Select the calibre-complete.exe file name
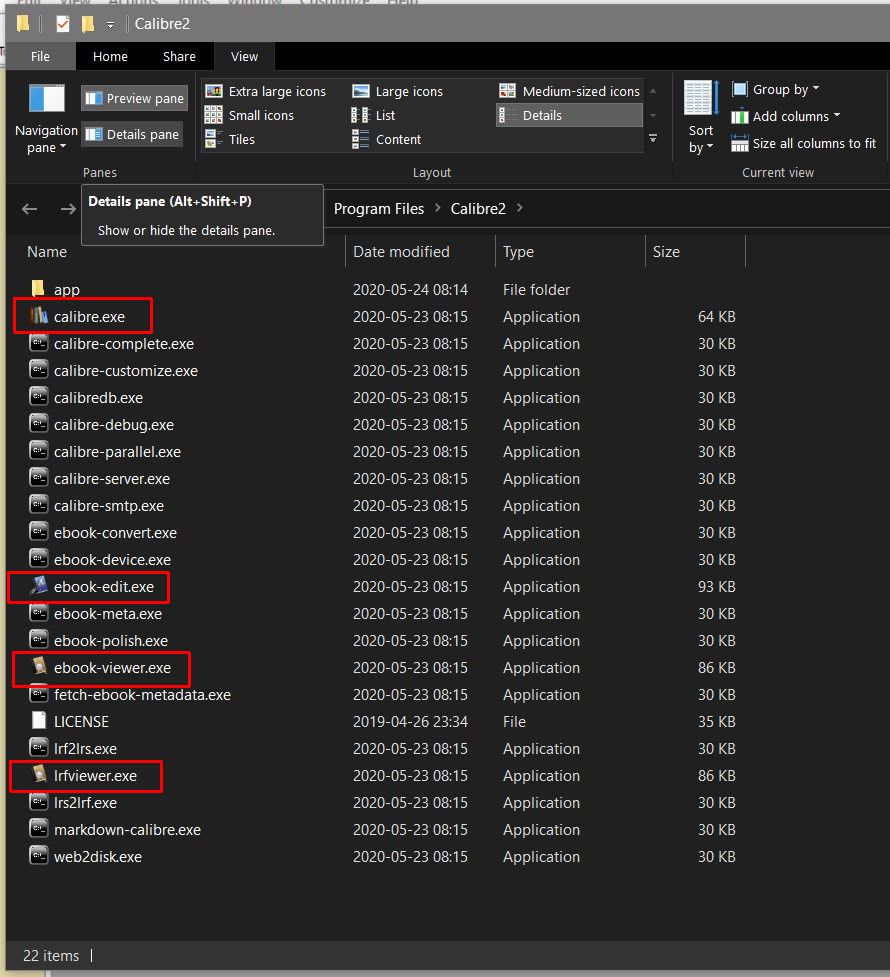Viewport: 890px width, 977px height. point(124,343)
